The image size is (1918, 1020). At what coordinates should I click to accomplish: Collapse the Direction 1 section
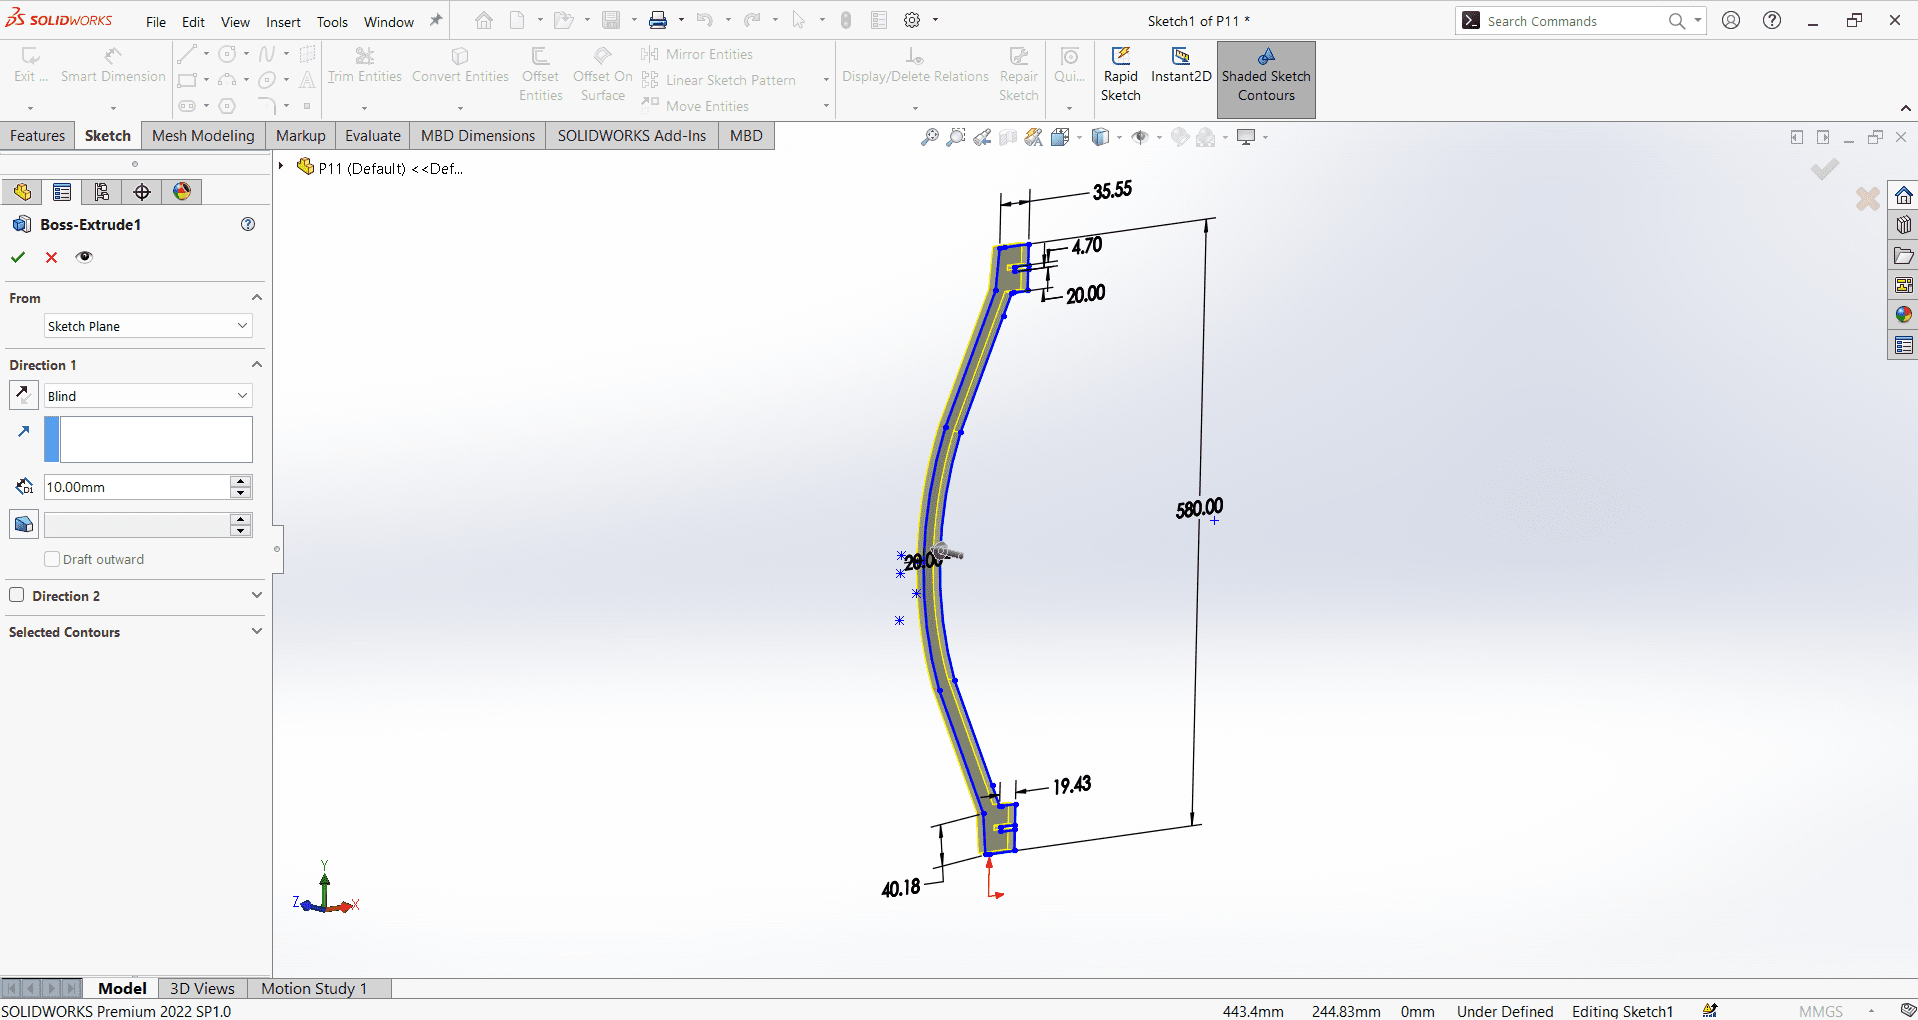(257, 365)
